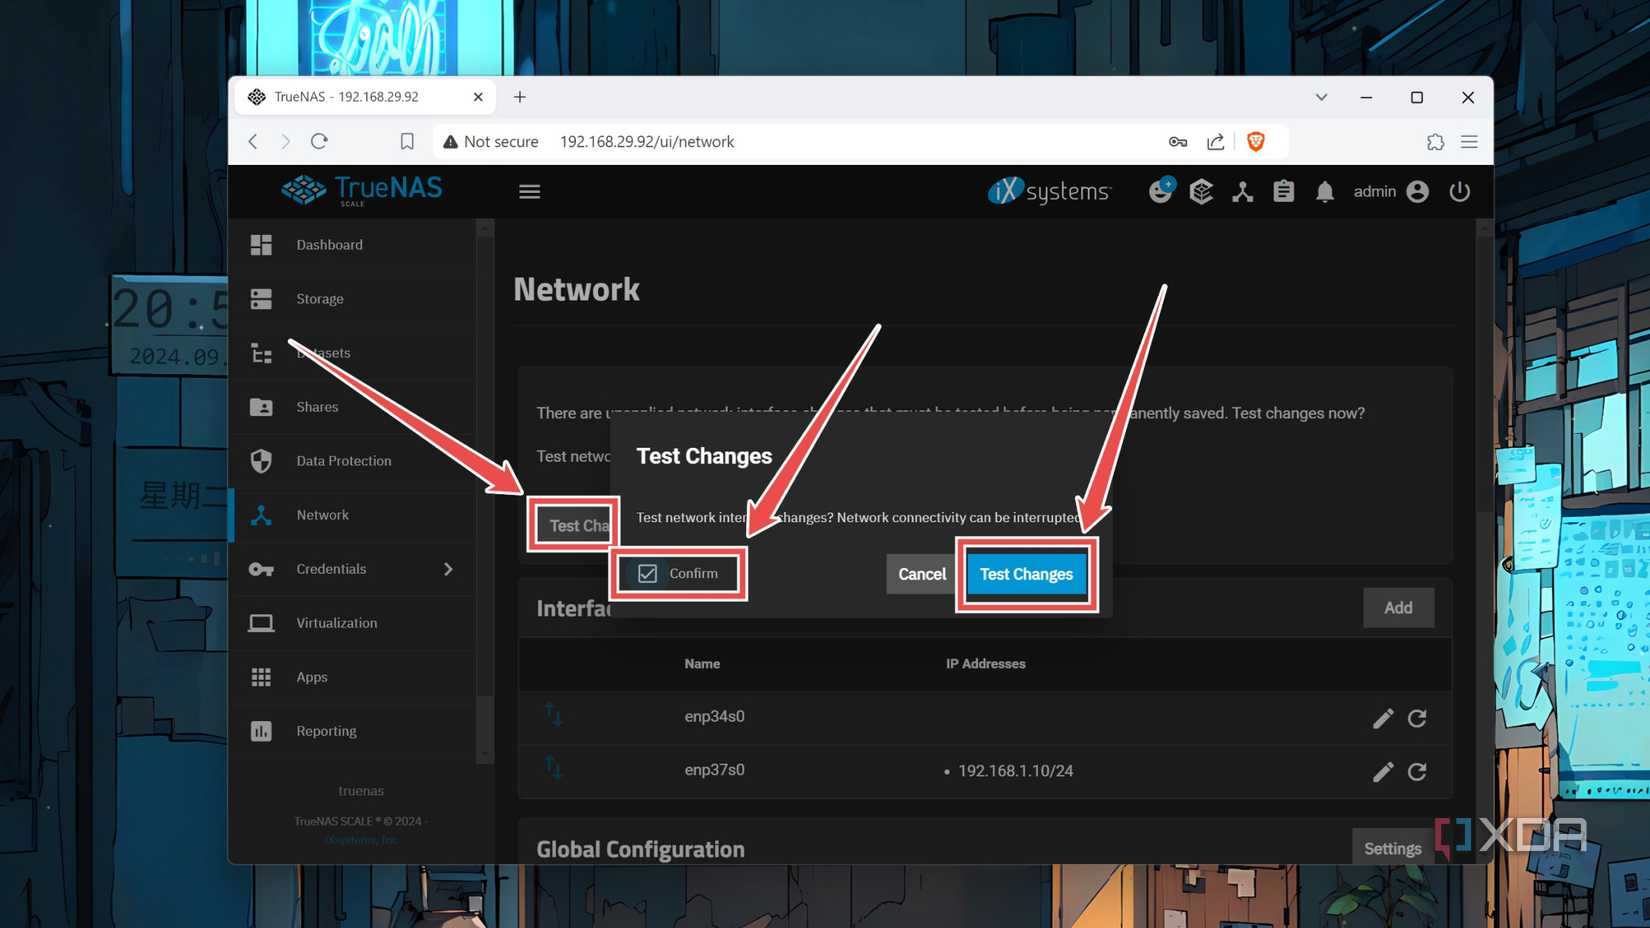Open the Brave browser main menu icon

click(x=1469, y=142)
